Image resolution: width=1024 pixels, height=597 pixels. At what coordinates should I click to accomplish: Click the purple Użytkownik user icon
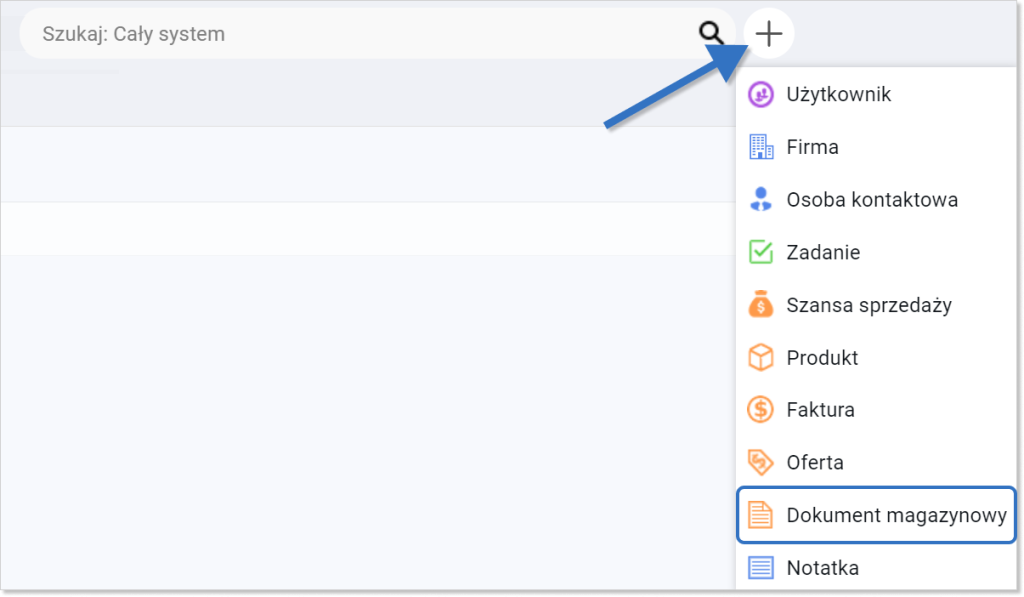pyautogui.click(x=761, y=95)
